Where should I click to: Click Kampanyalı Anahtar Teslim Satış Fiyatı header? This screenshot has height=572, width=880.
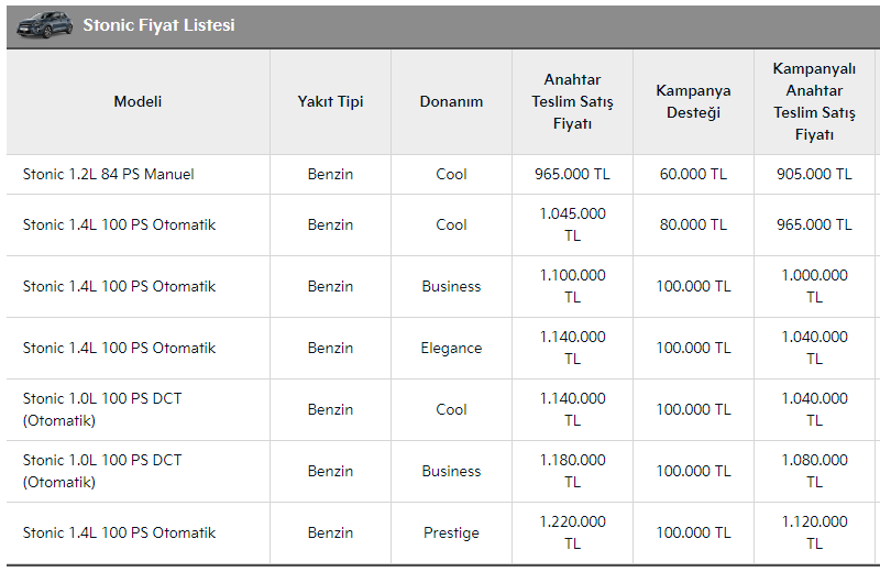tap(814, 101)
